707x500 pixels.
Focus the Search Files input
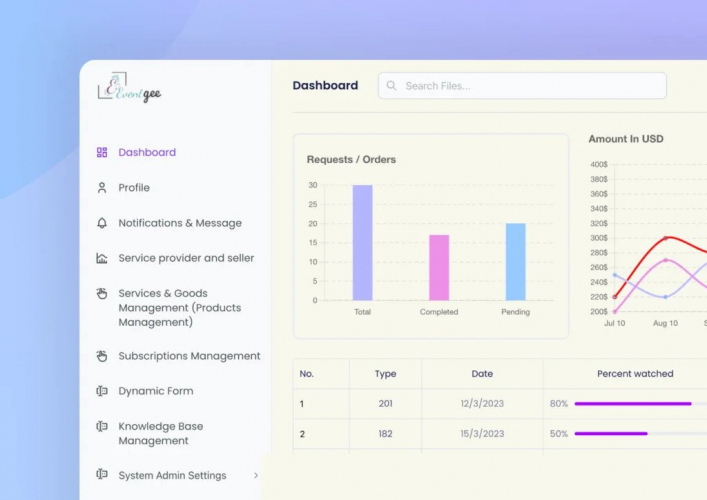(x=522, y=86)
